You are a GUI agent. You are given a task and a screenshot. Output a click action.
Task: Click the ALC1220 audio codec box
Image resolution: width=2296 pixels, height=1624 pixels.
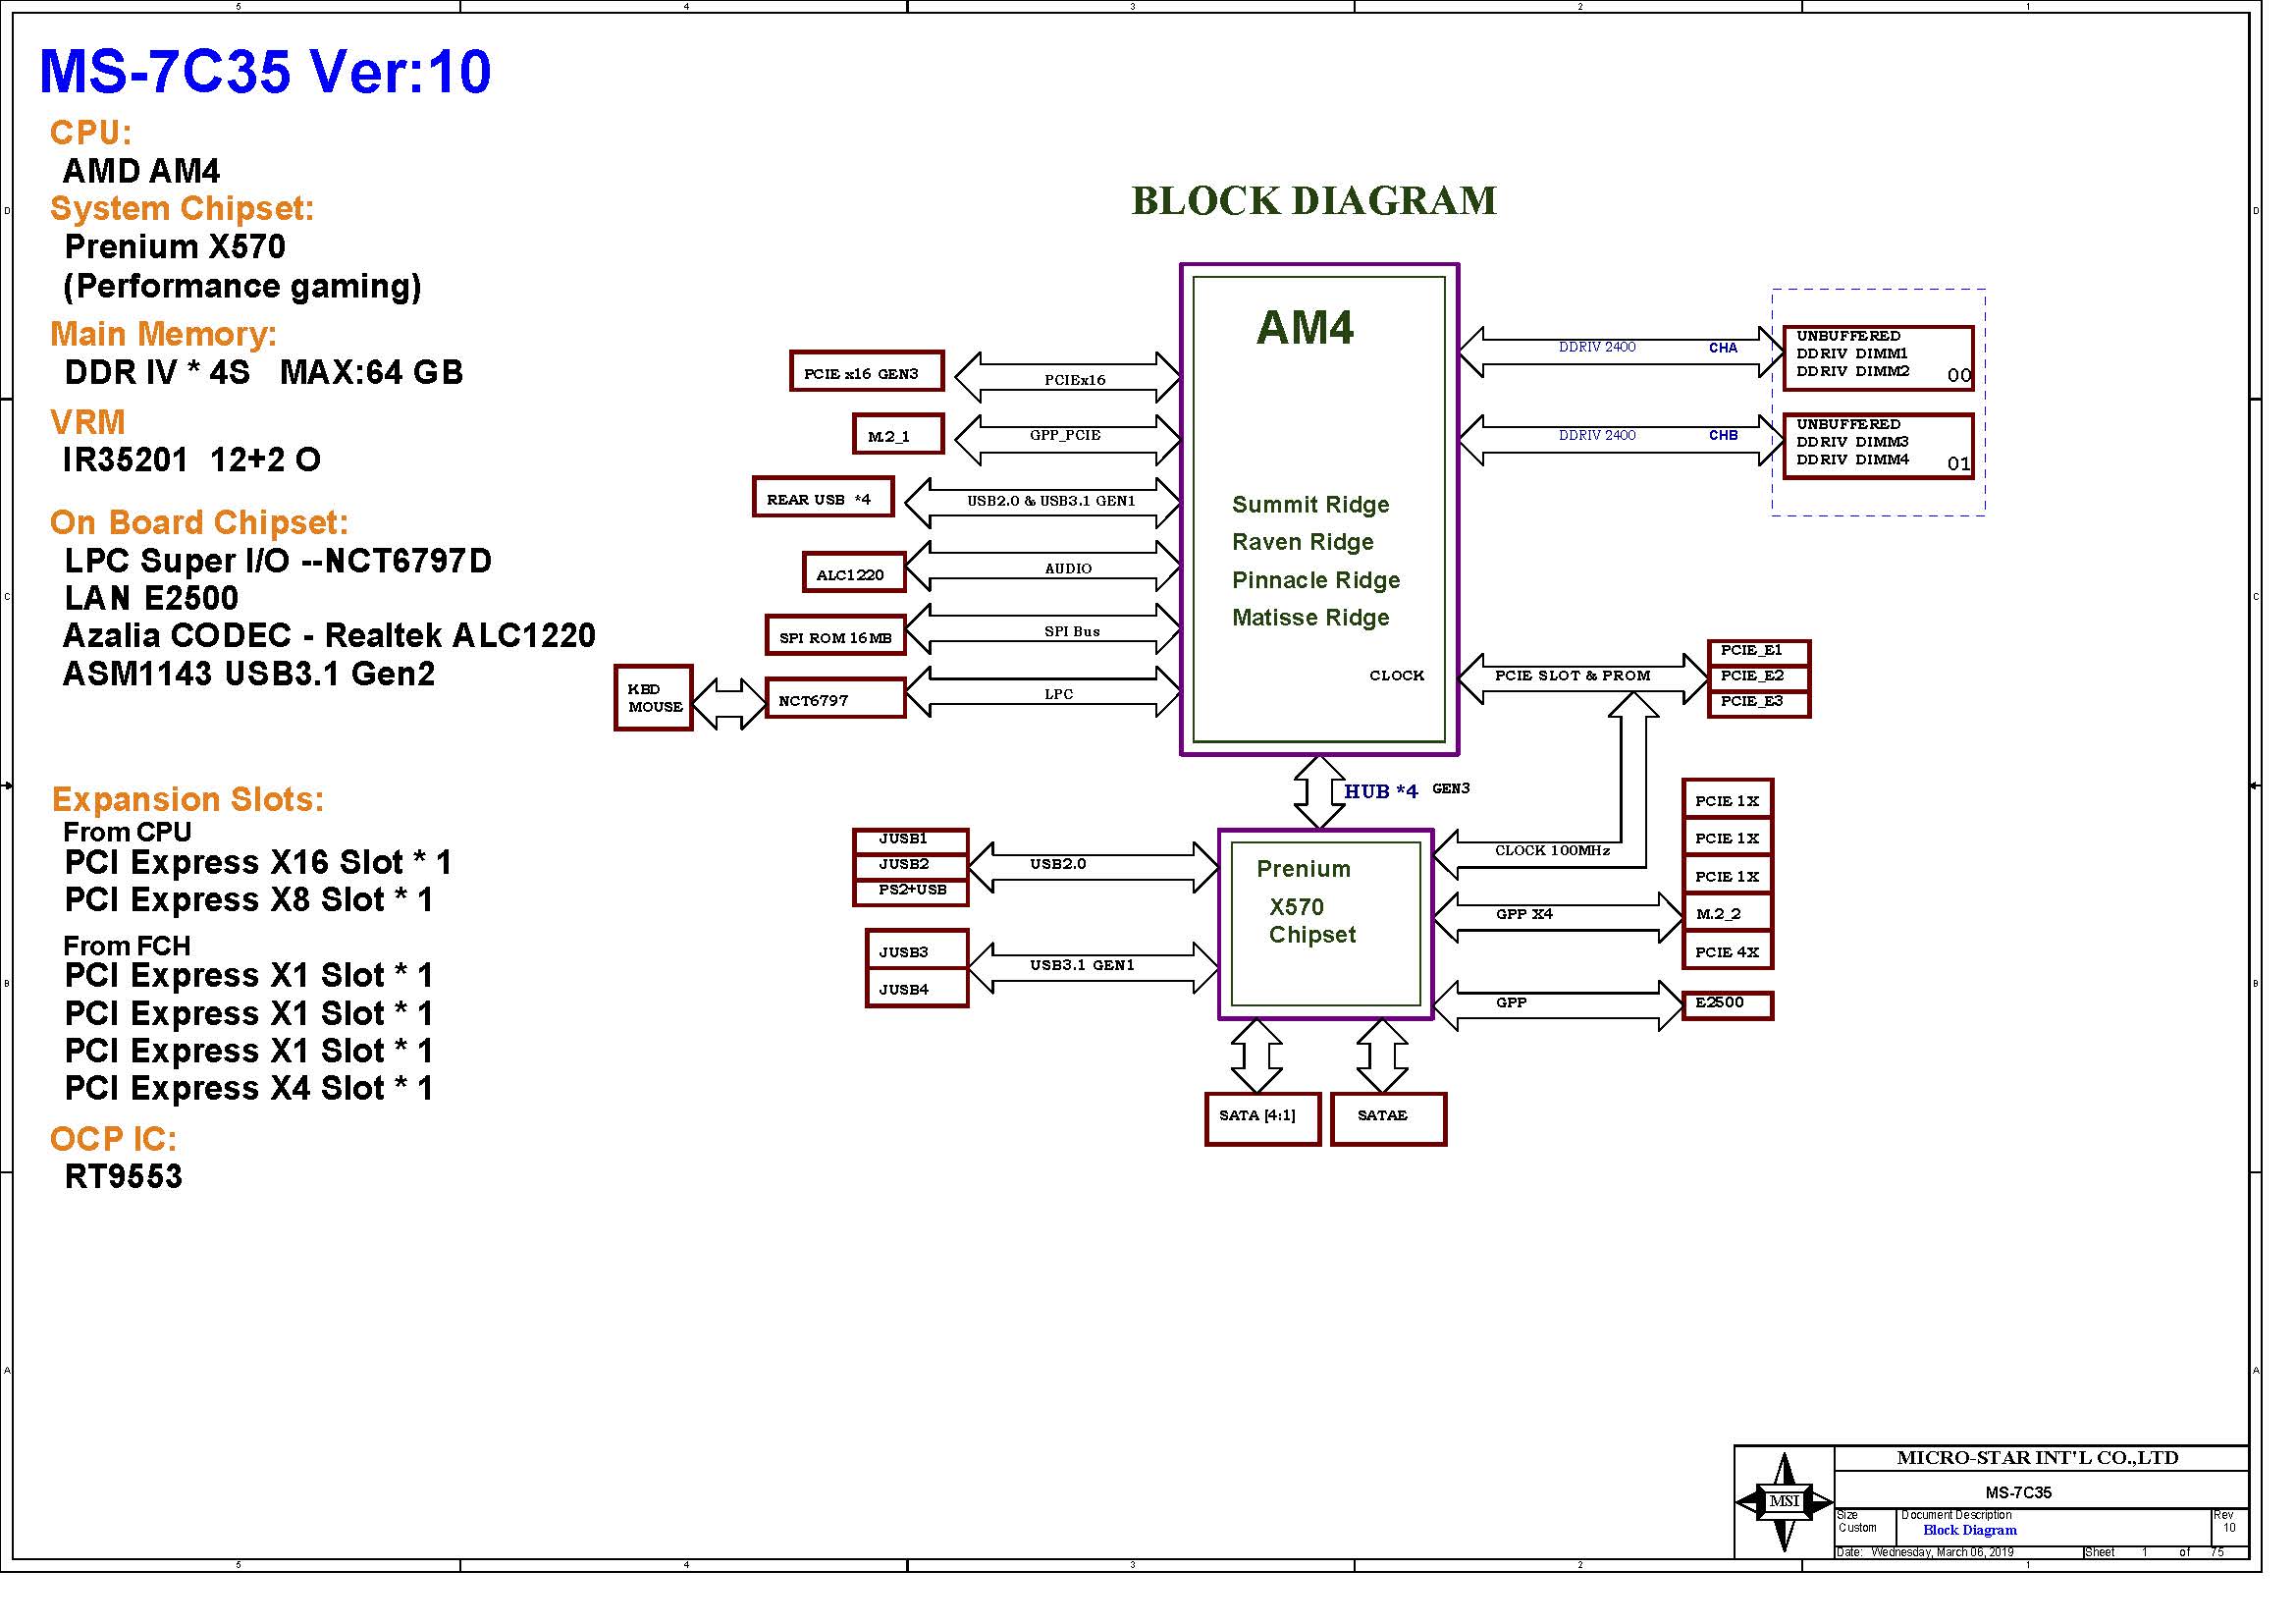click(x=853, y=573)
